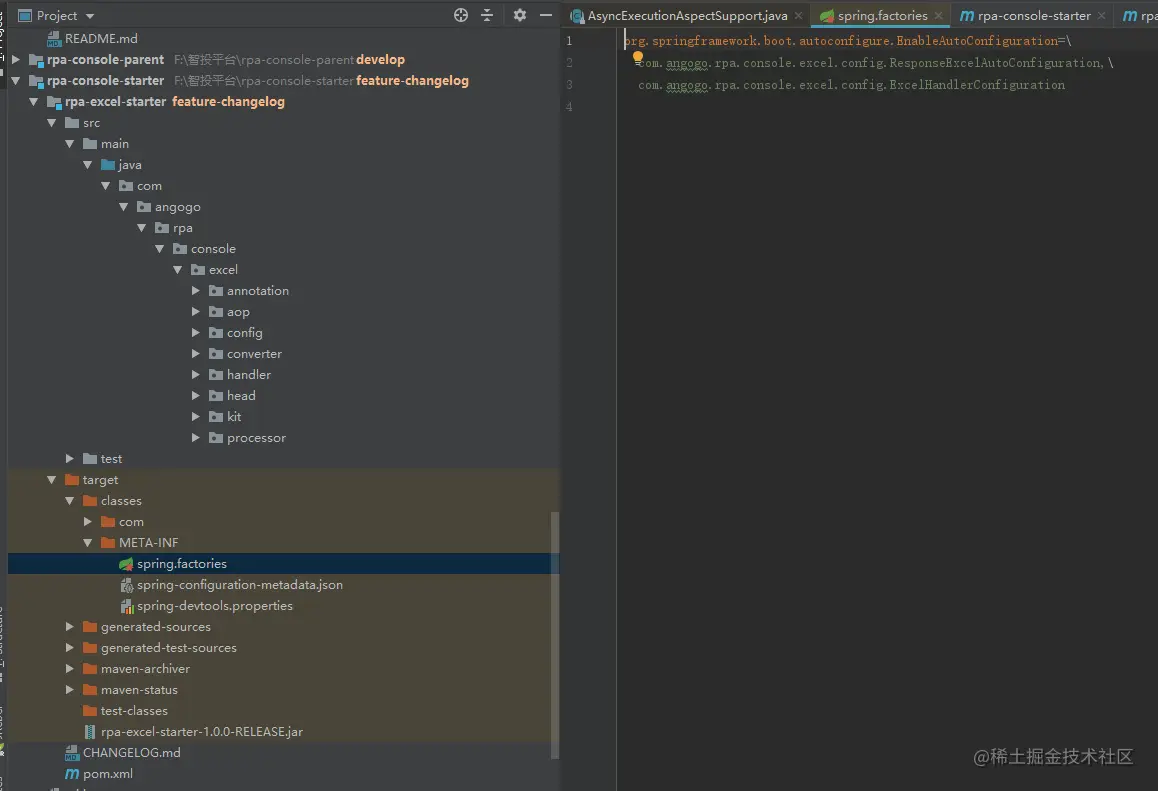This screenshot has width=1158, height=791.
Task: Click the yellow intention lightbulb in the editor
Action: [638, 57]
